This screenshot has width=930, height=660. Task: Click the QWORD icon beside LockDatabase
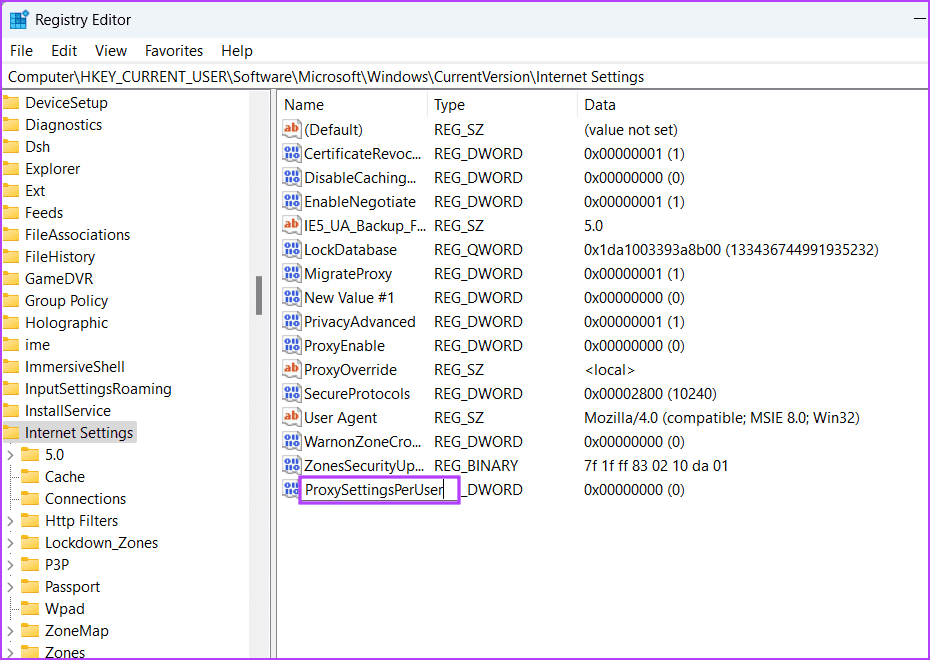291,249
